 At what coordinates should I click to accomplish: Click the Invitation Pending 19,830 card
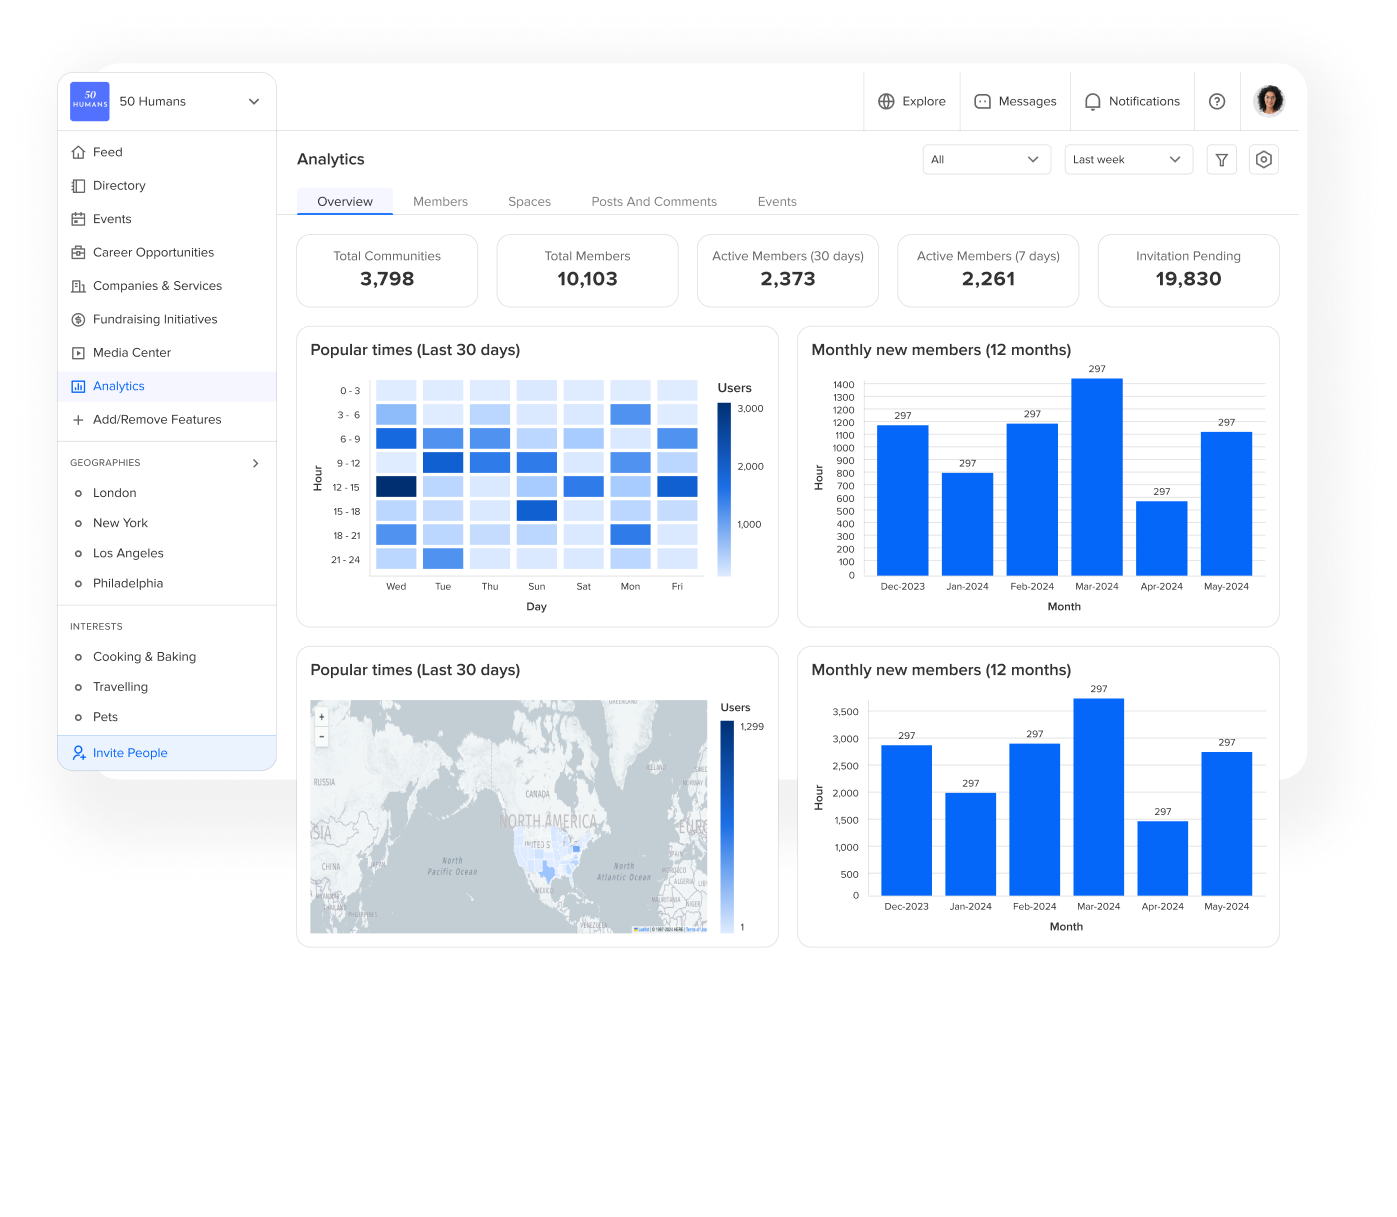1188,271
